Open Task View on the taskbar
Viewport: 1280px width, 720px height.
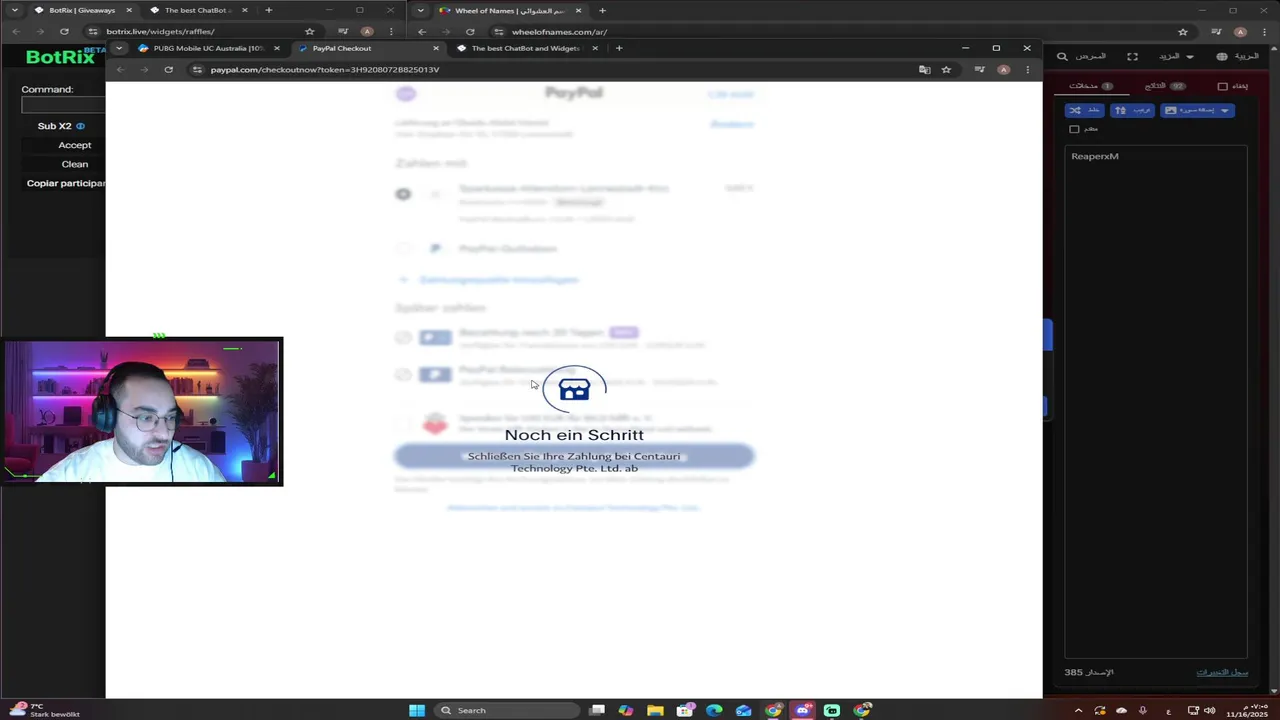(x=597, y=710)
